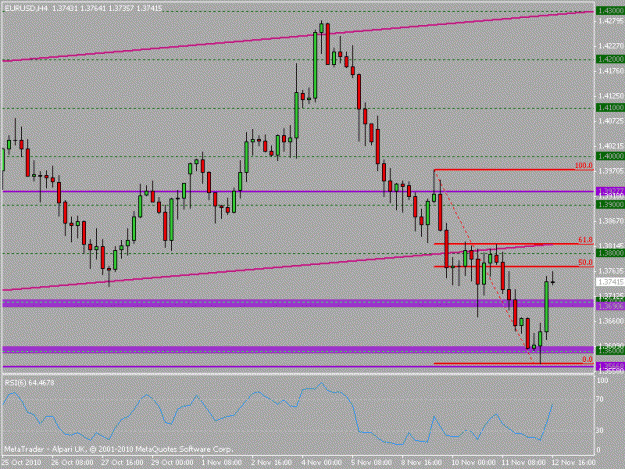Click the 1.38670 price scale value
The height and width of the screenshot is (469, 625).
611,220
